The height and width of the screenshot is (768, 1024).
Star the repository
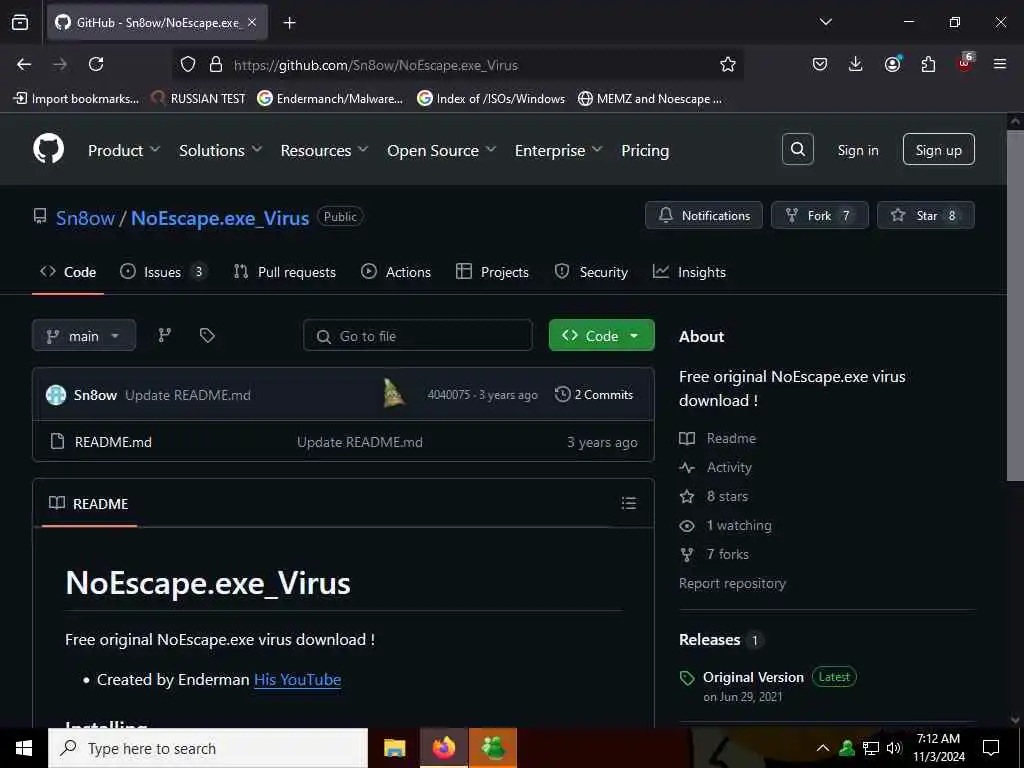pos(925,216)
